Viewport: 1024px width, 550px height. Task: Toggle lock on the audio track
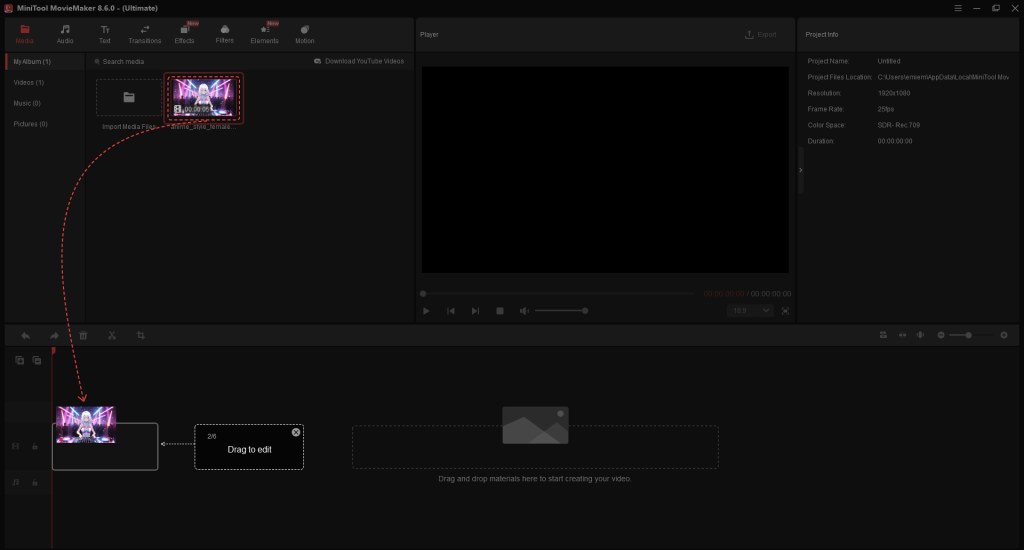click(35, 482)
